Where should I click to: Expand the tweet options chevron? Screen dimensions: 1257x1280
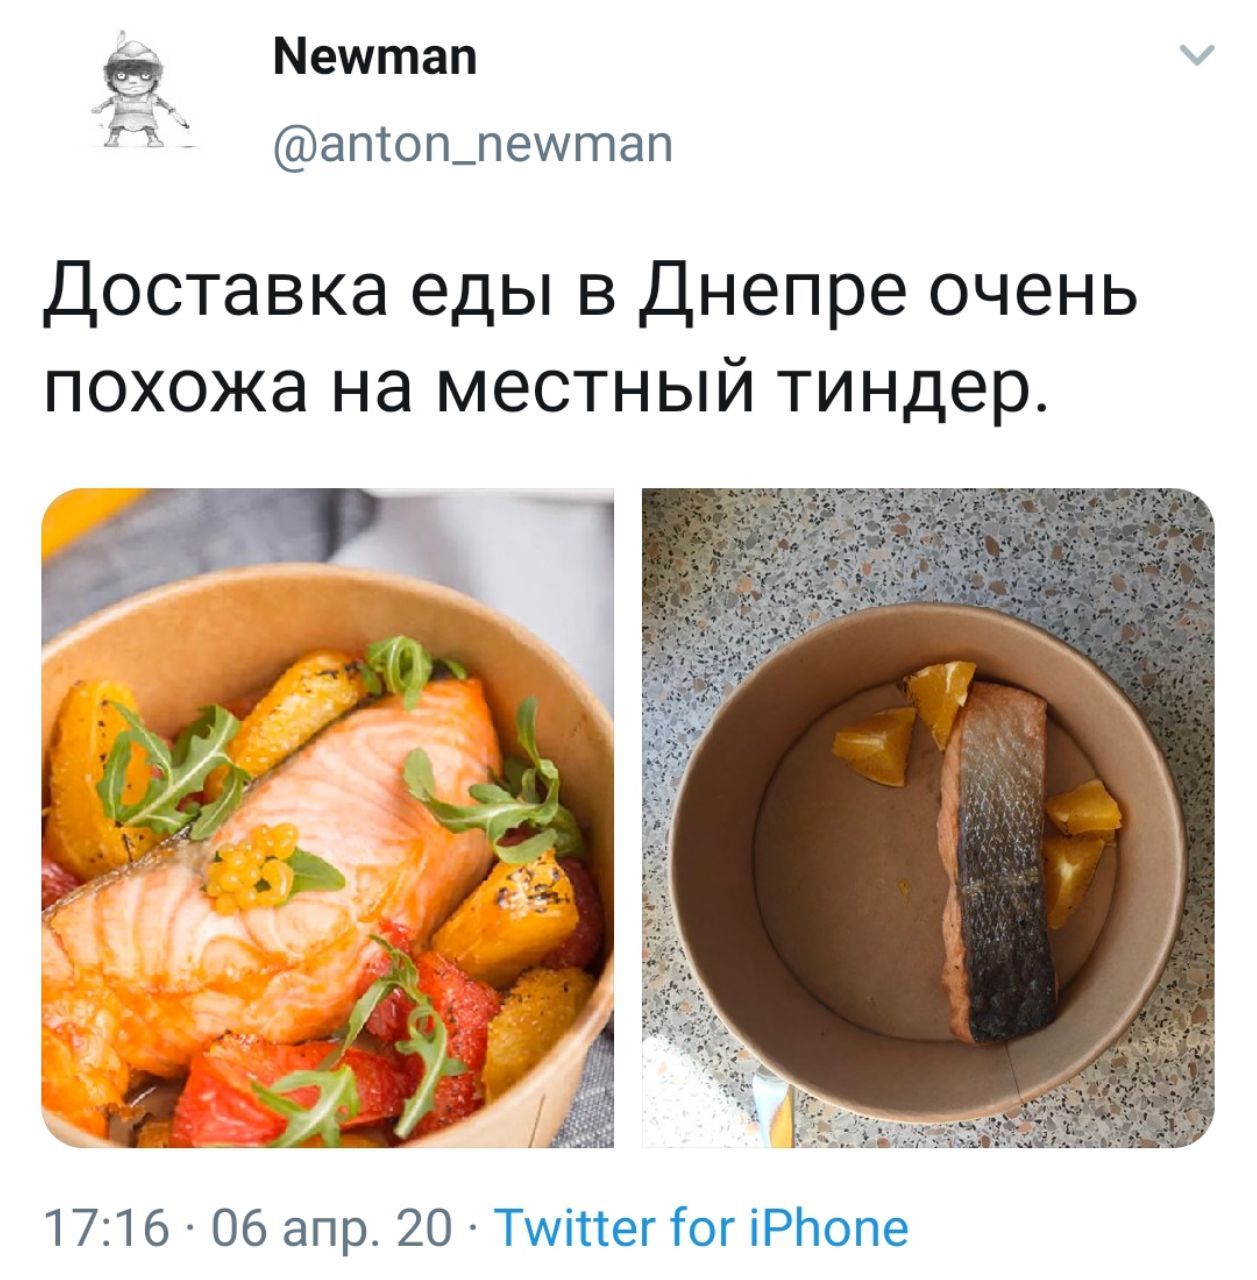pos(1196,56)
